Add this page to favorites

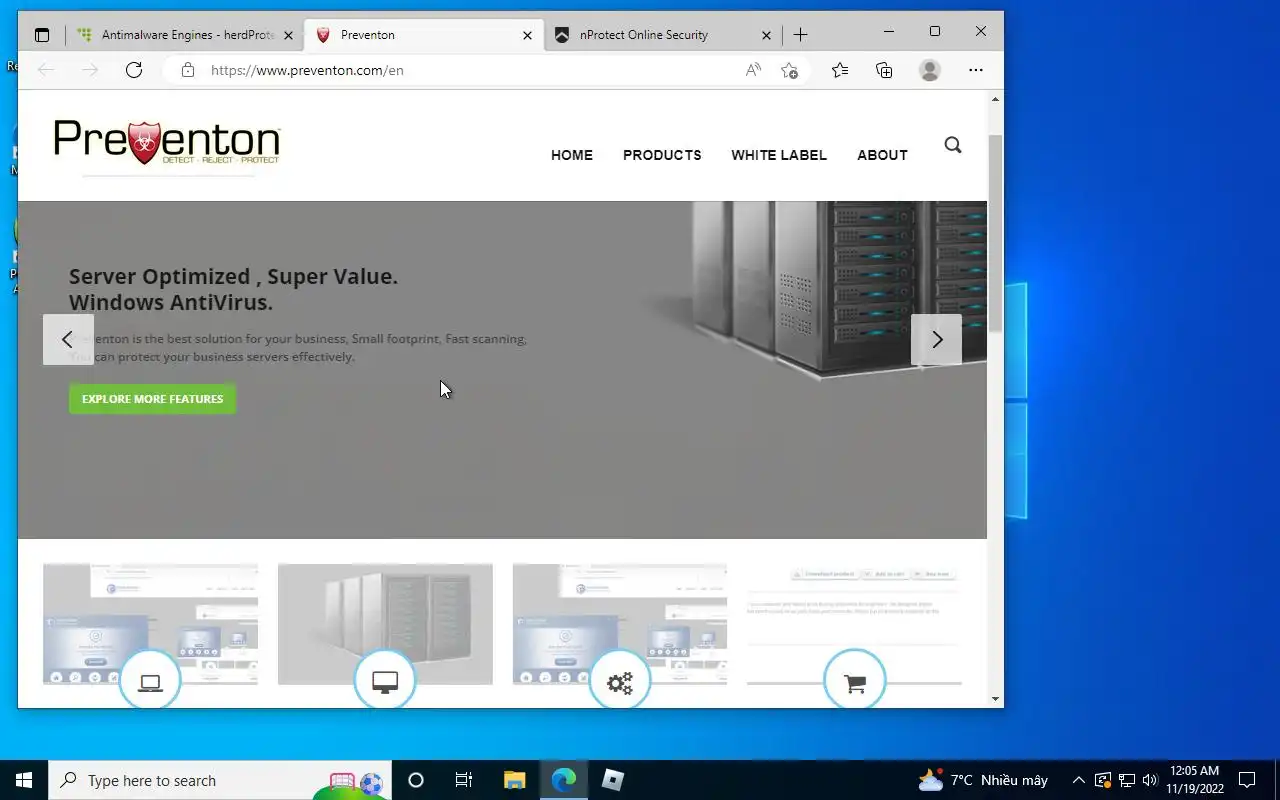[790, 70]
